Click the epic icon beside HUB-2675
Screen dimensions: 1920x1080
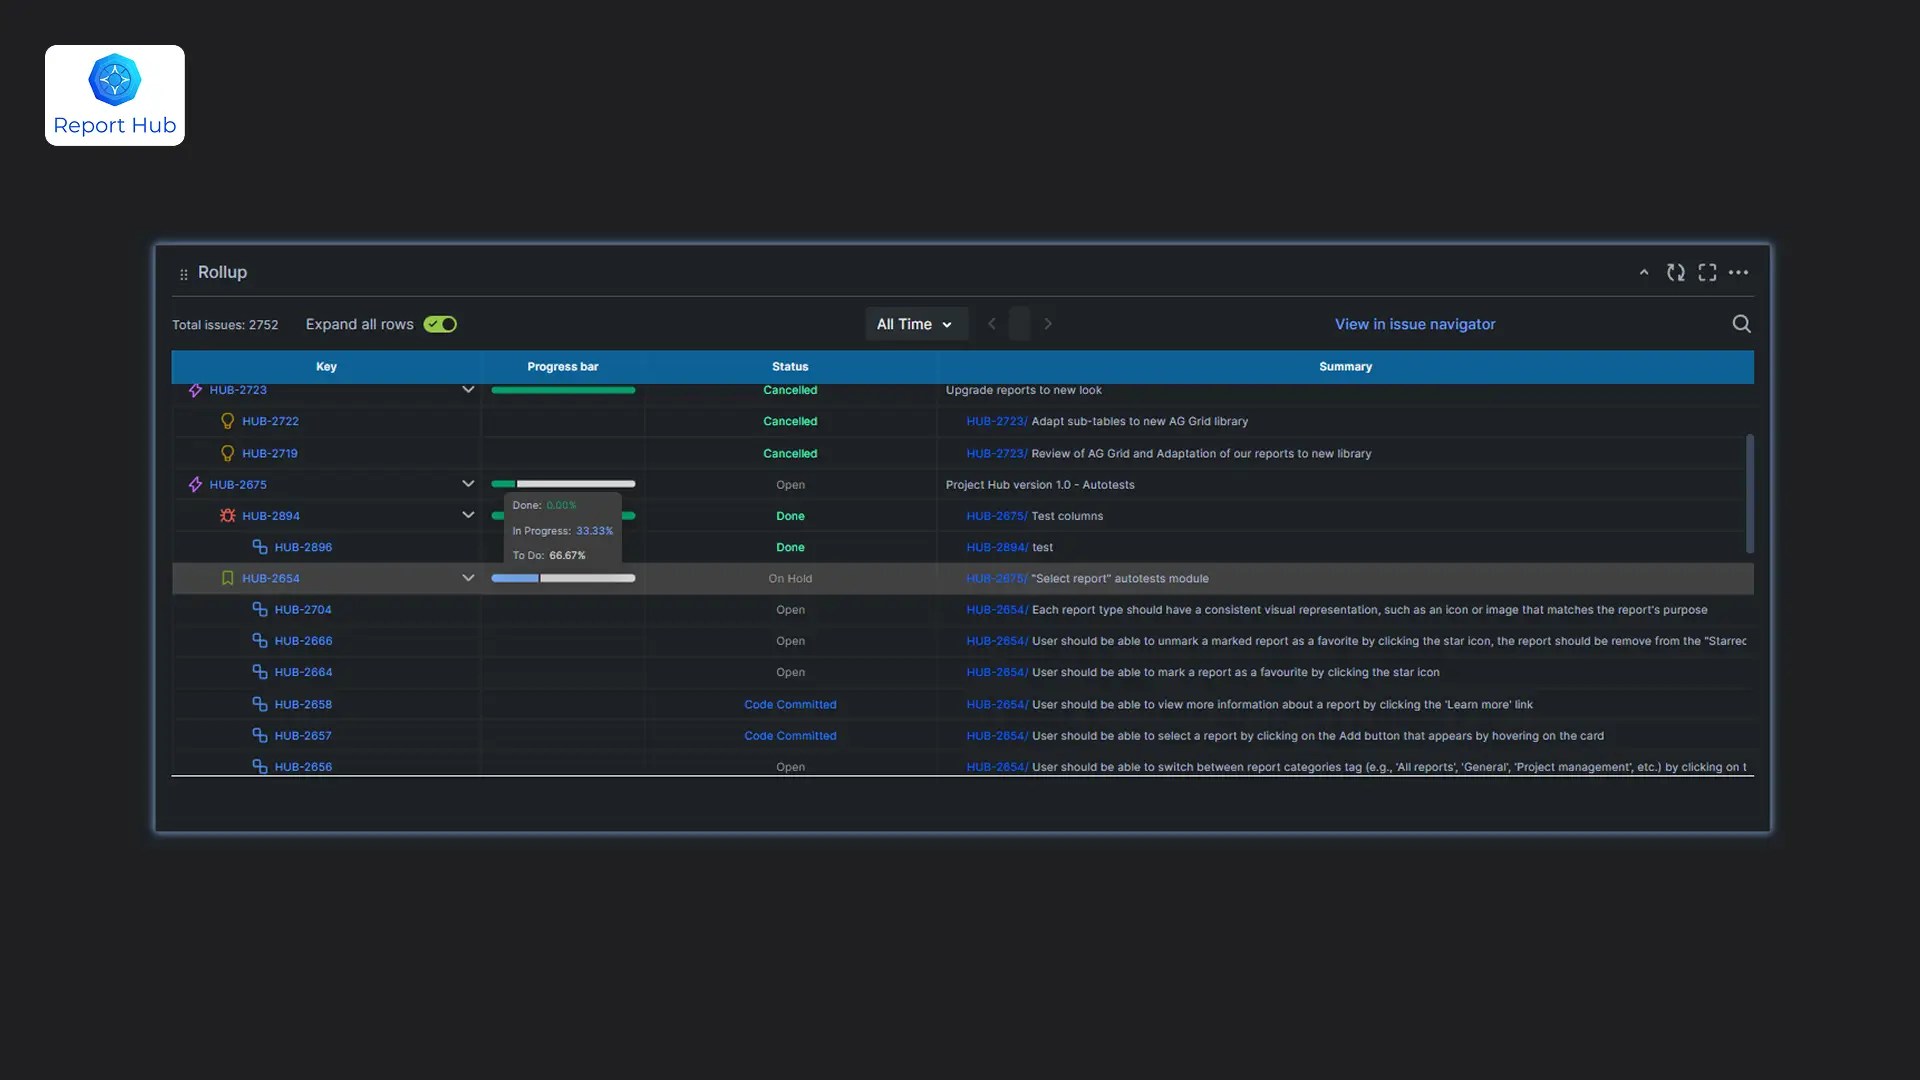(x=196, y=484)
